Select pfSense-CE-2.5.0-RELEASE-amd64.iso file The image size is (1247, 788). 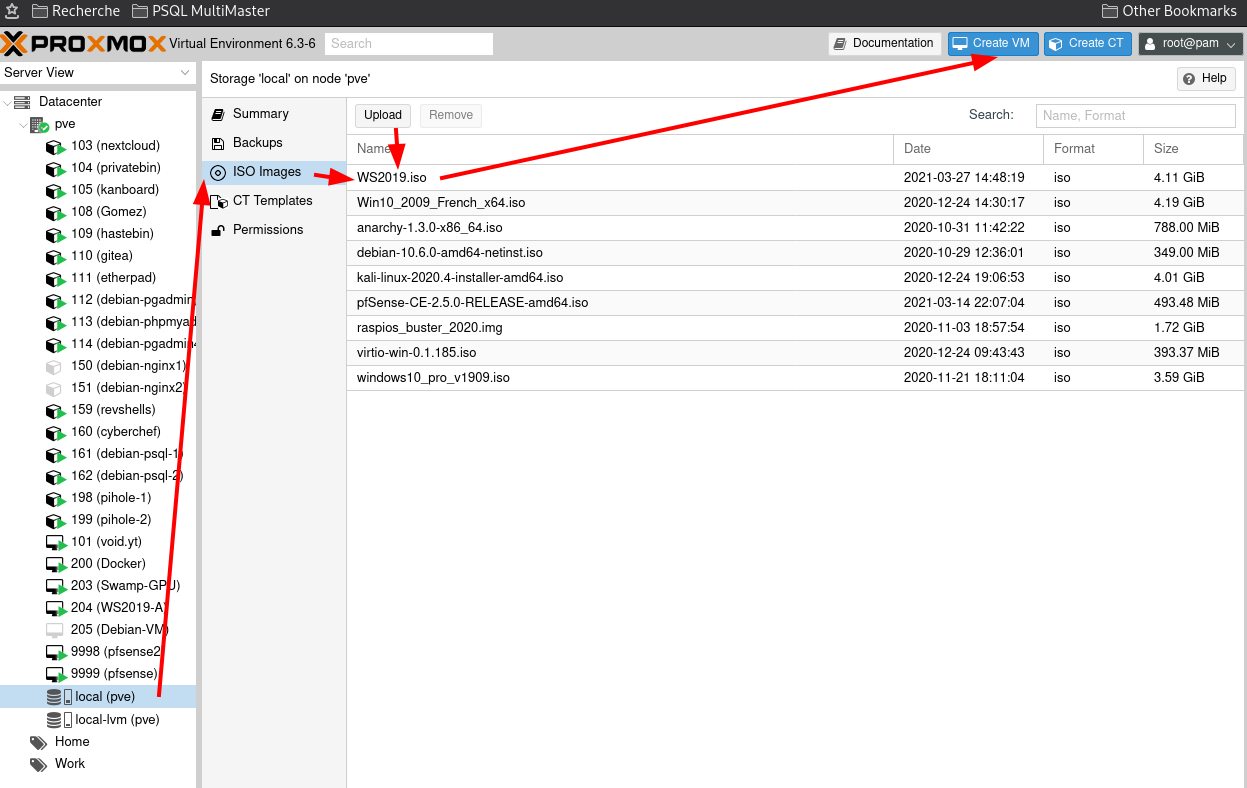click(472, 303)
